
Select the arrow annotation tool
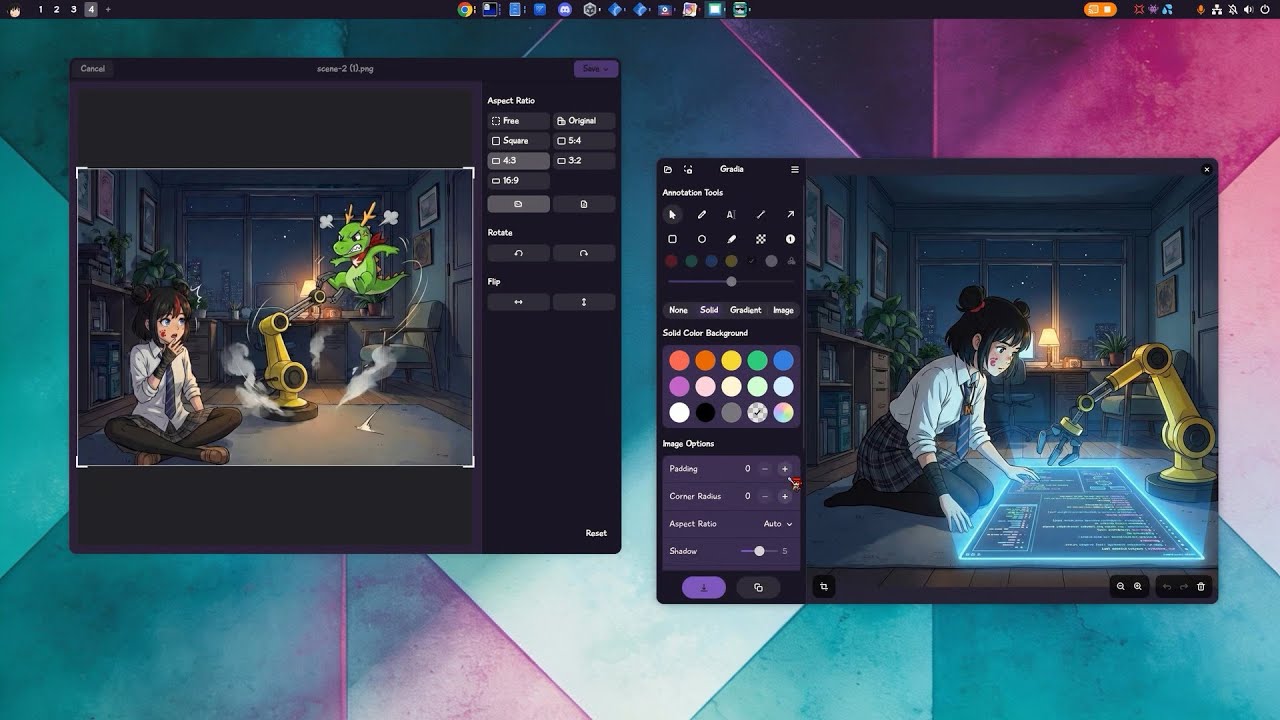point(790,214)
